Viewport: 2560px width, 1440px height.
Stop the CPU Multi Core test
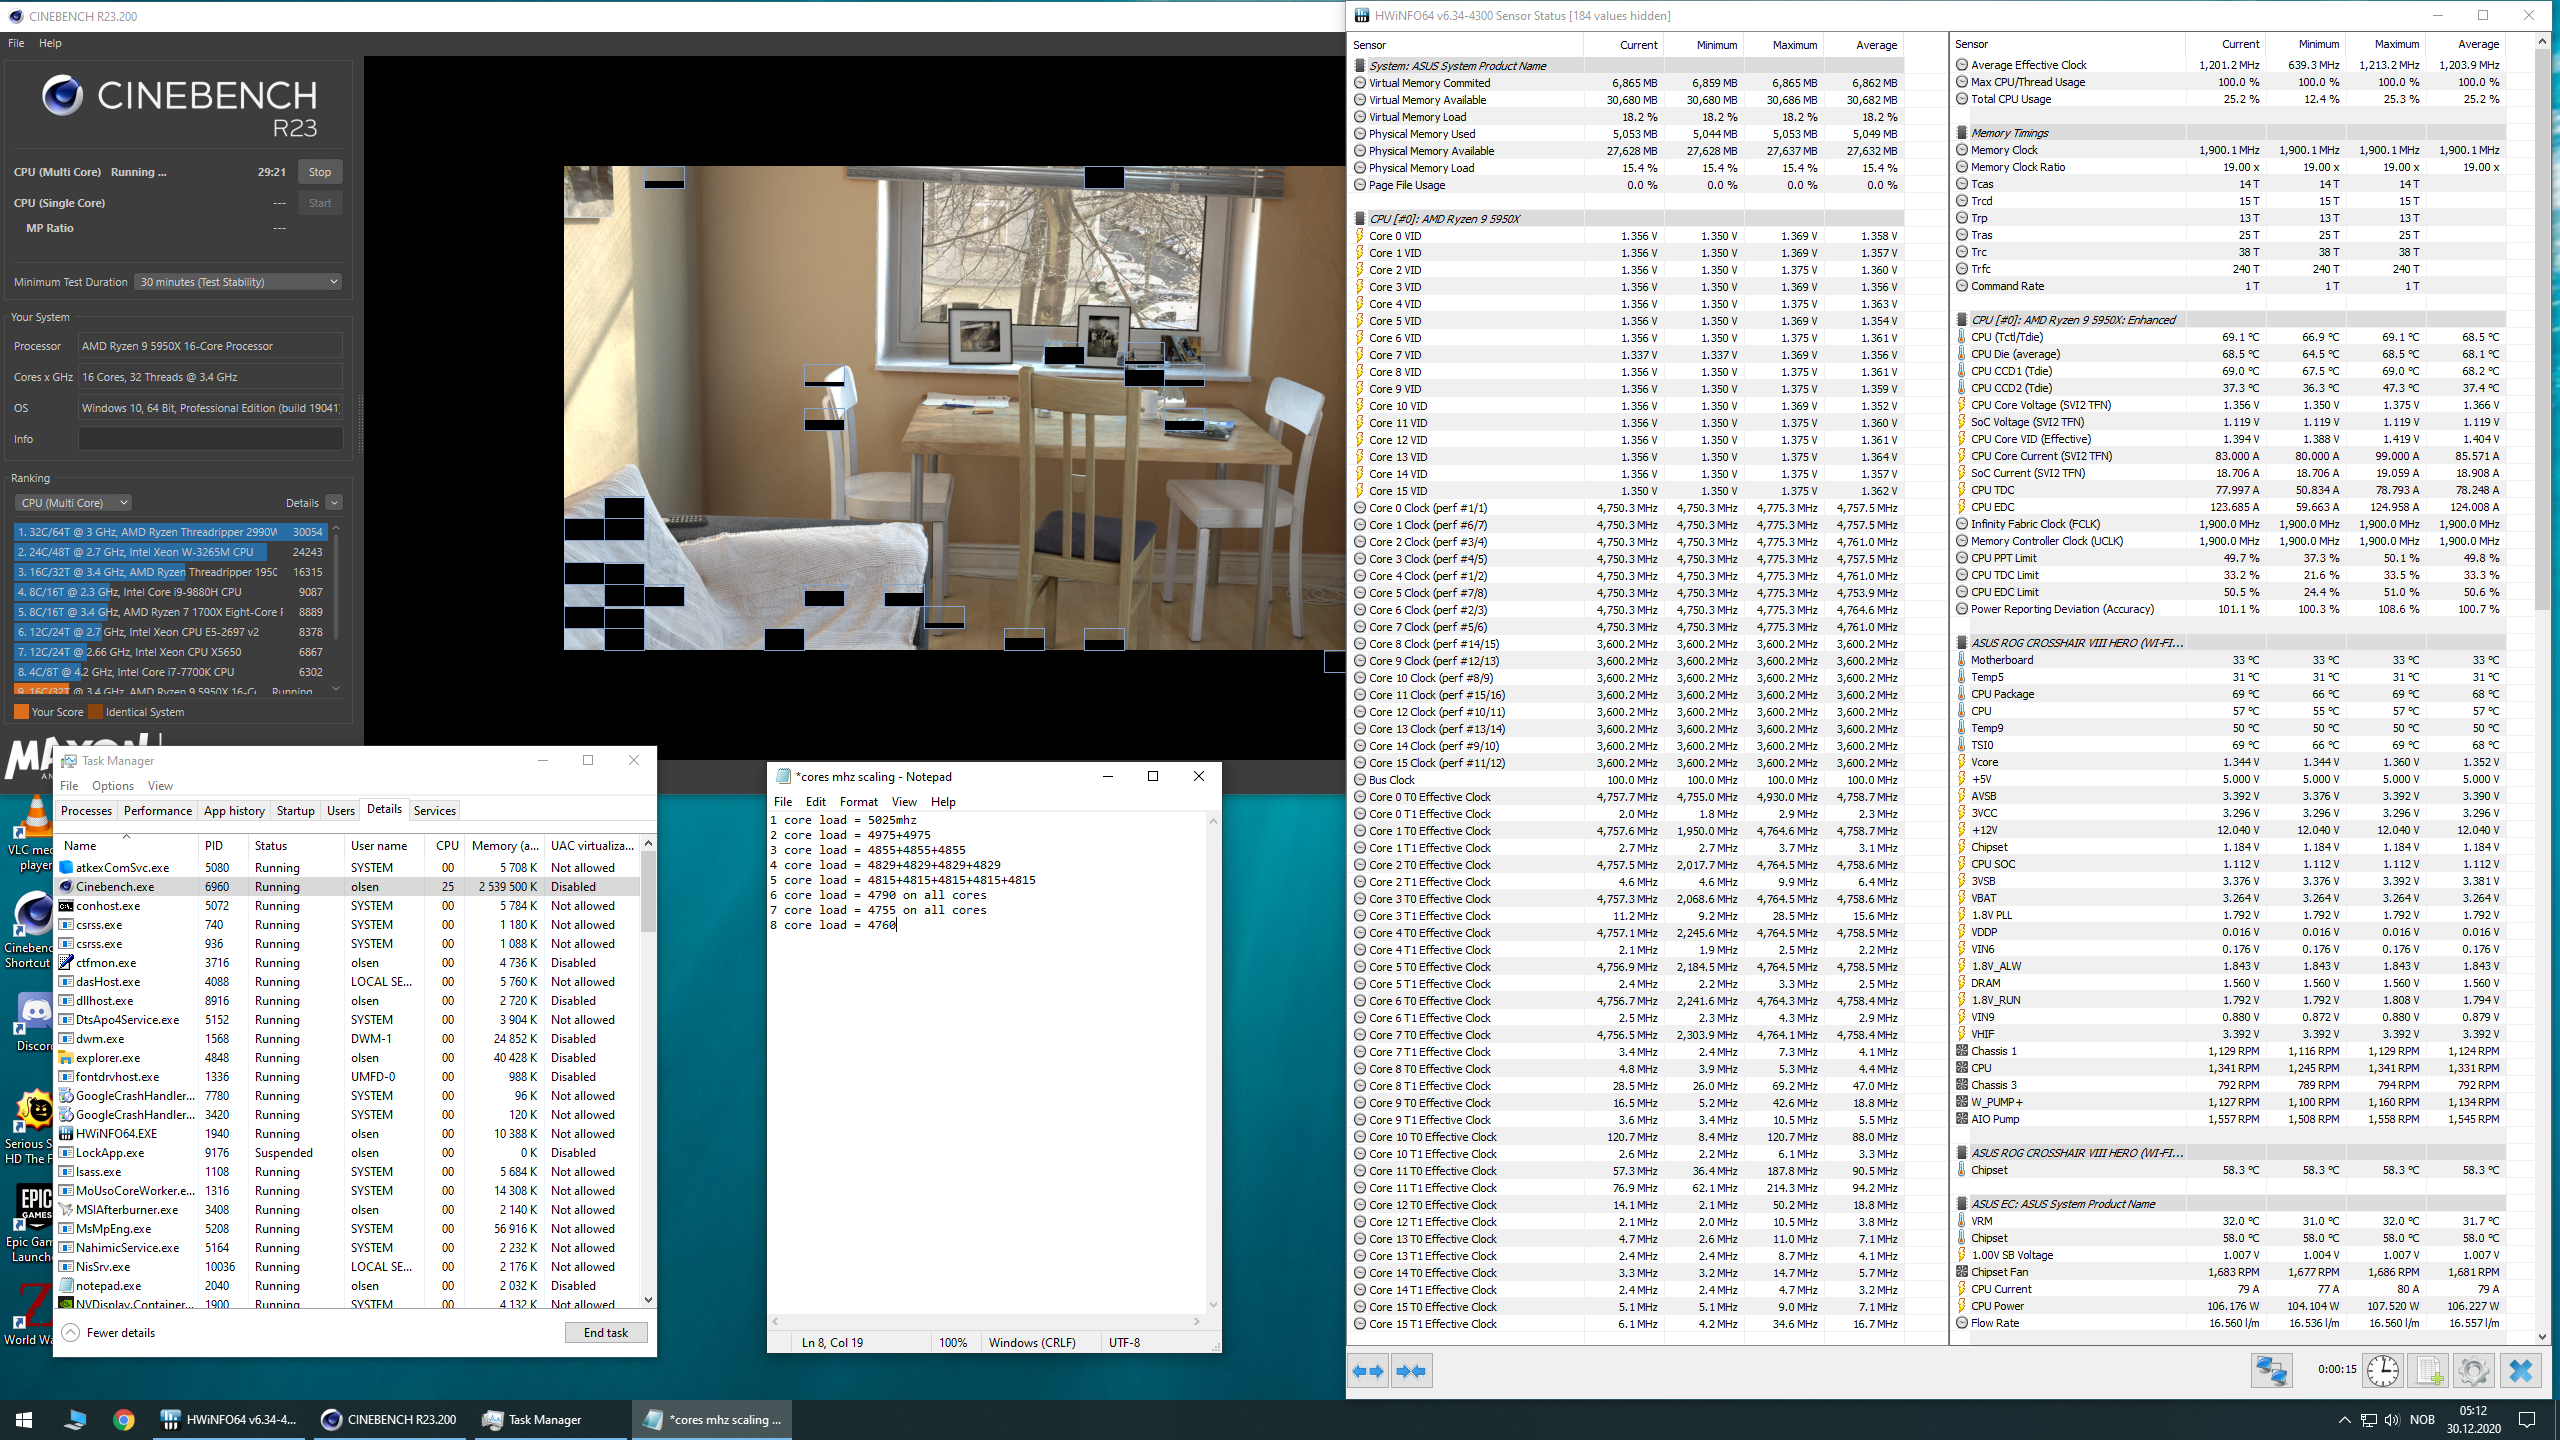pos(320,172)
